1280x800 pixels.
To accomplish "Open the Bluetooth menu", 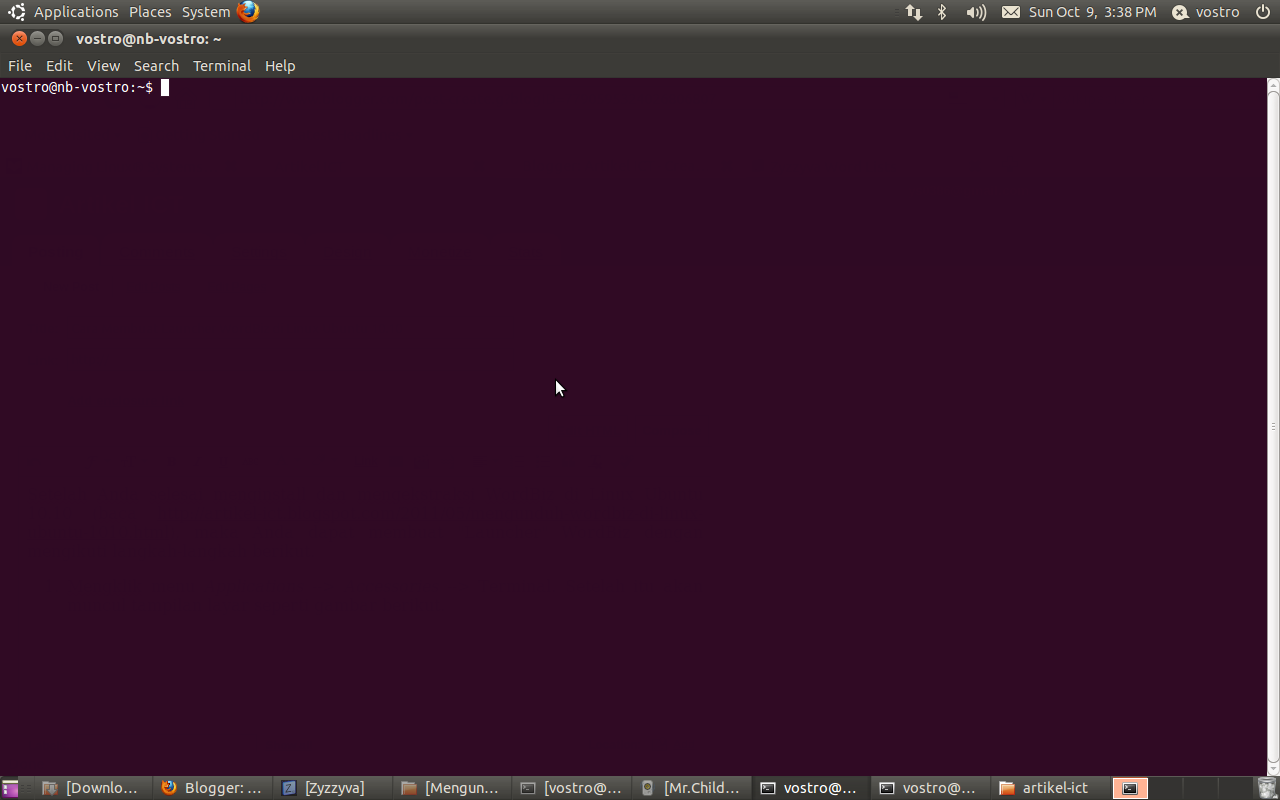I will (941, 12).
